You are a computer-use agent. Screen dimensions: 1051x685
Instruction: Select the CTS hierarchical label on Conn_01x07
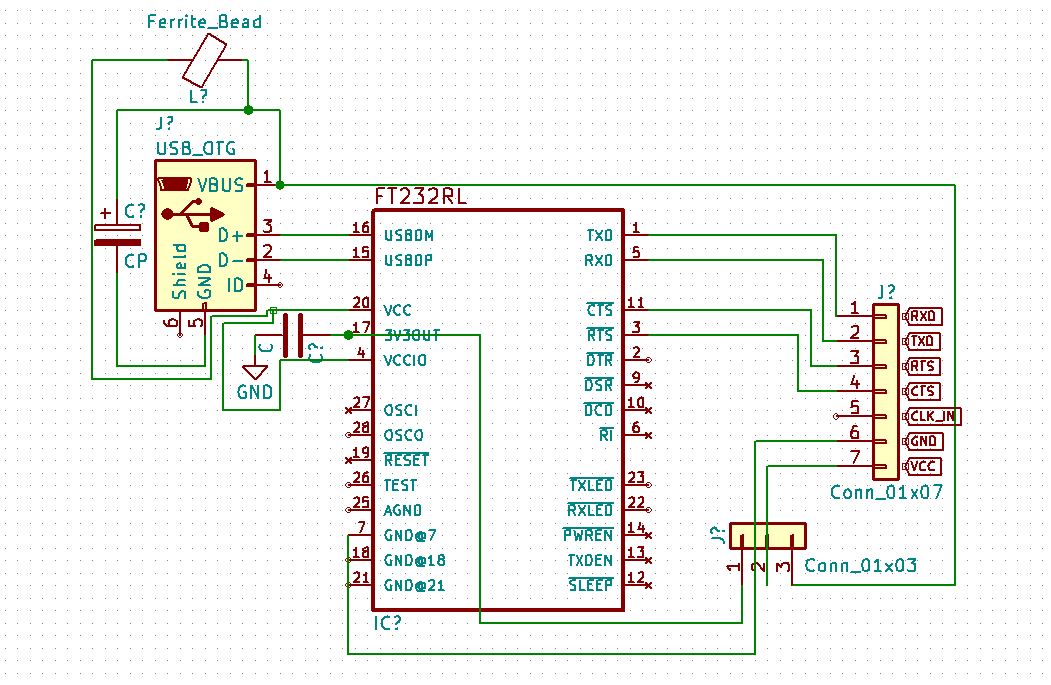[x=922, y=391]
